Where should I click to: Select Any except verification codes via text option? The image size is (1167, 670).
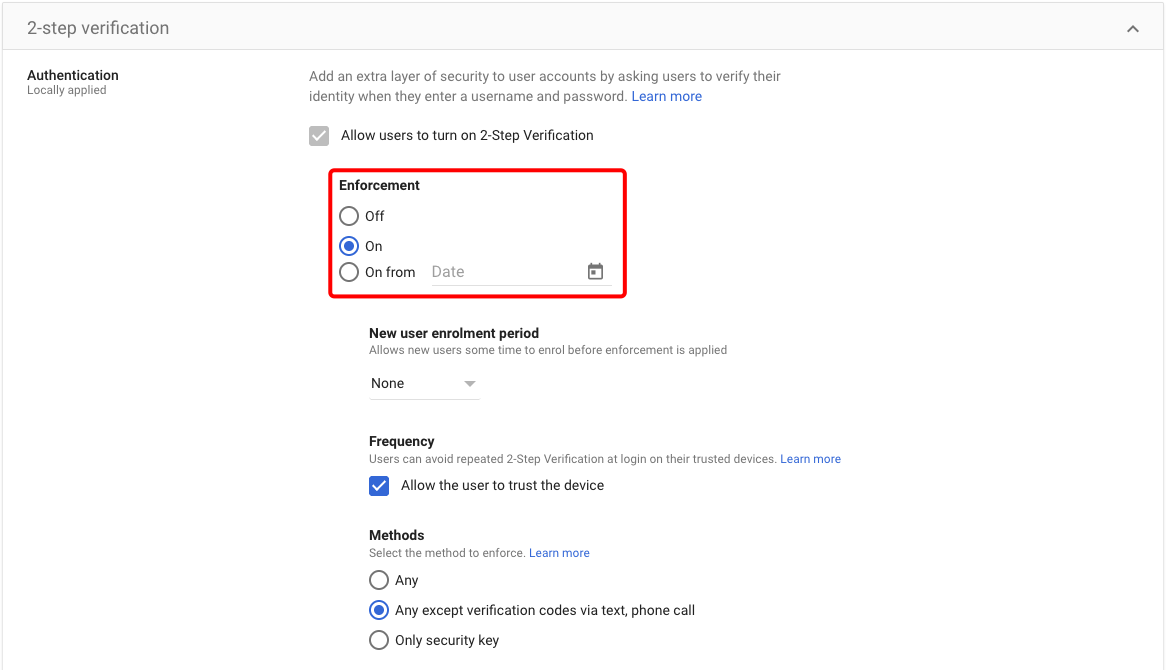(x=379, y=610)
